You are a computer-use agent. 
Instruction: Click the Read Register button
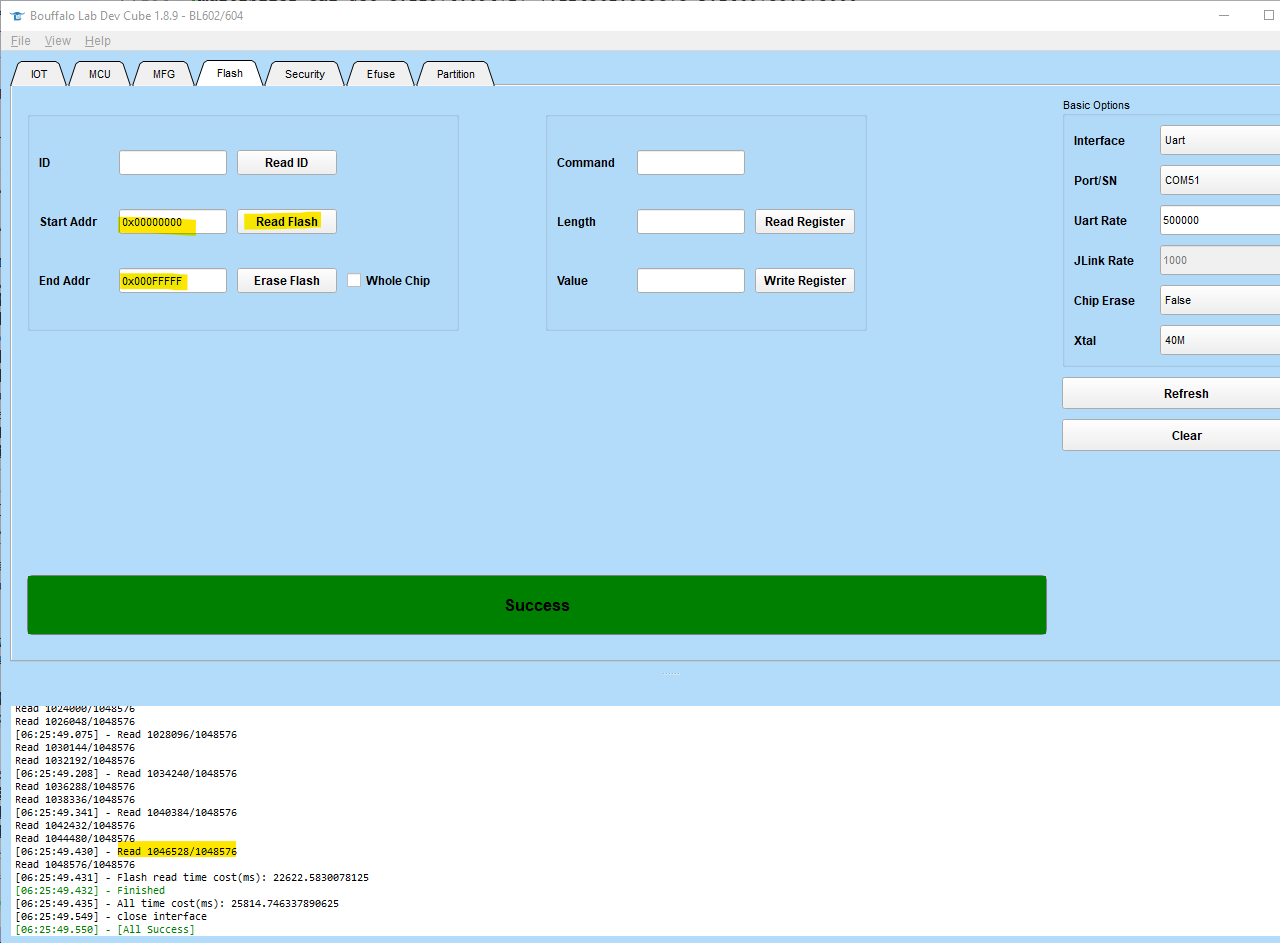pyautogui.click(x=805, y=222)
